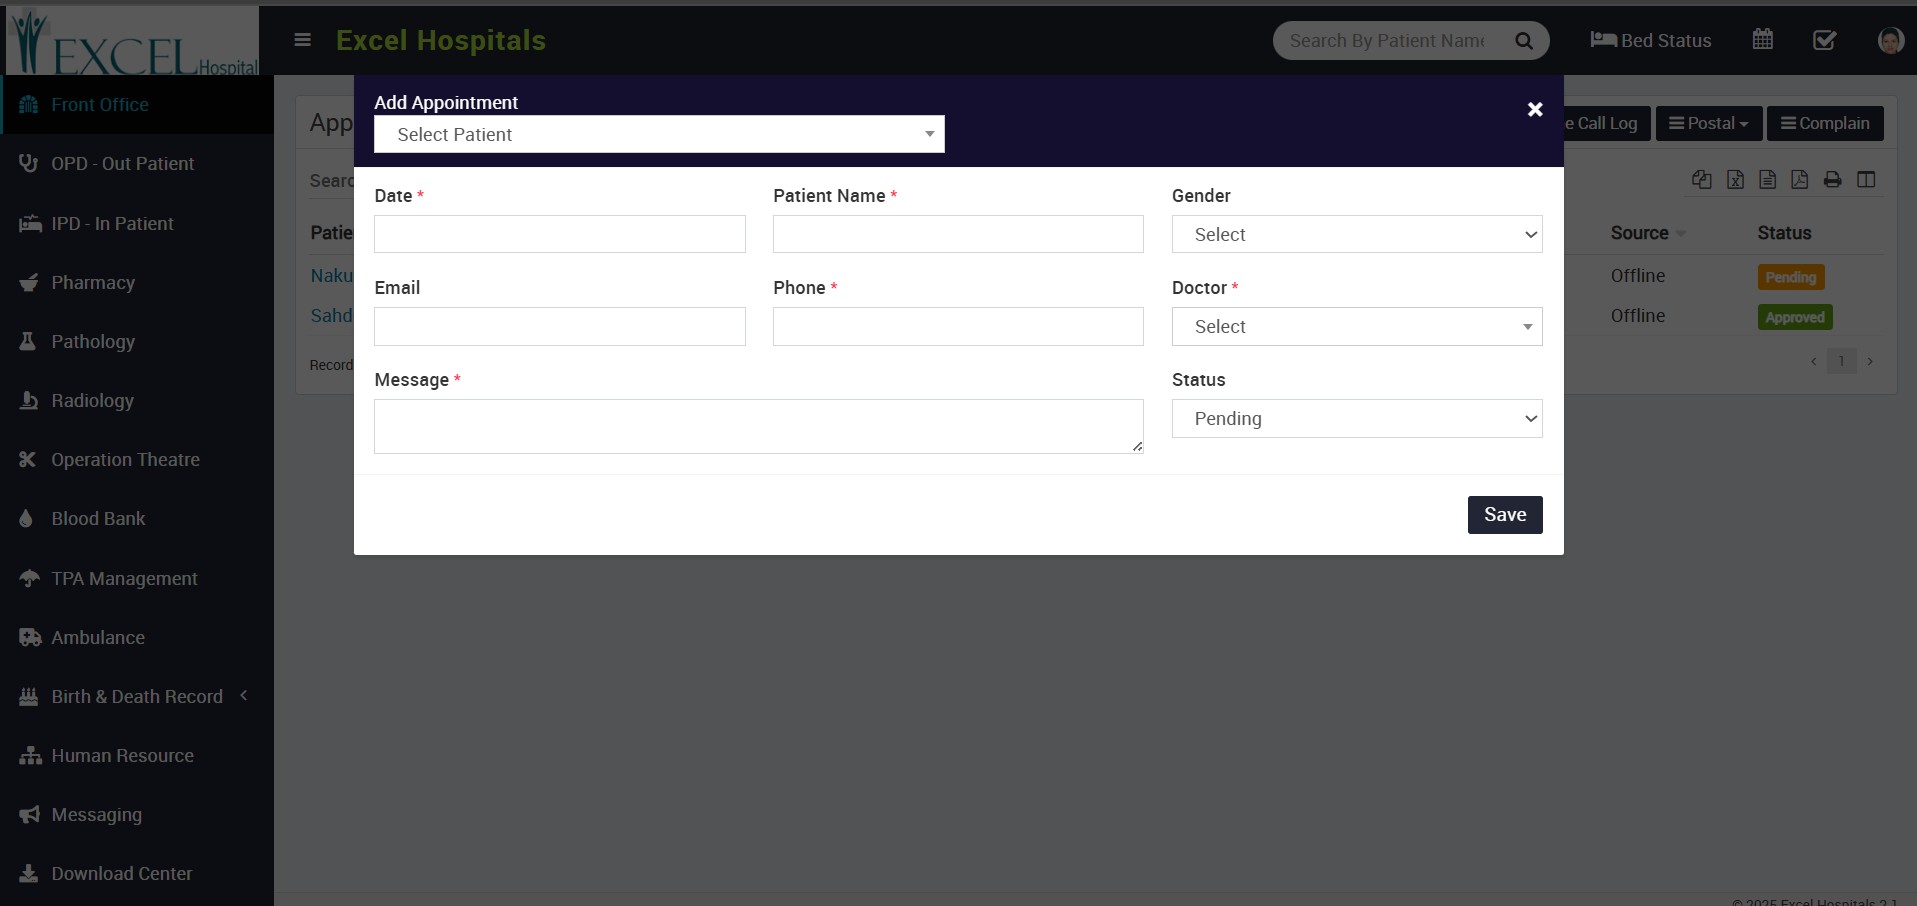Screen dimensions: 1917x906
Task: Click the Complain button
Action: pos(1825,124)
